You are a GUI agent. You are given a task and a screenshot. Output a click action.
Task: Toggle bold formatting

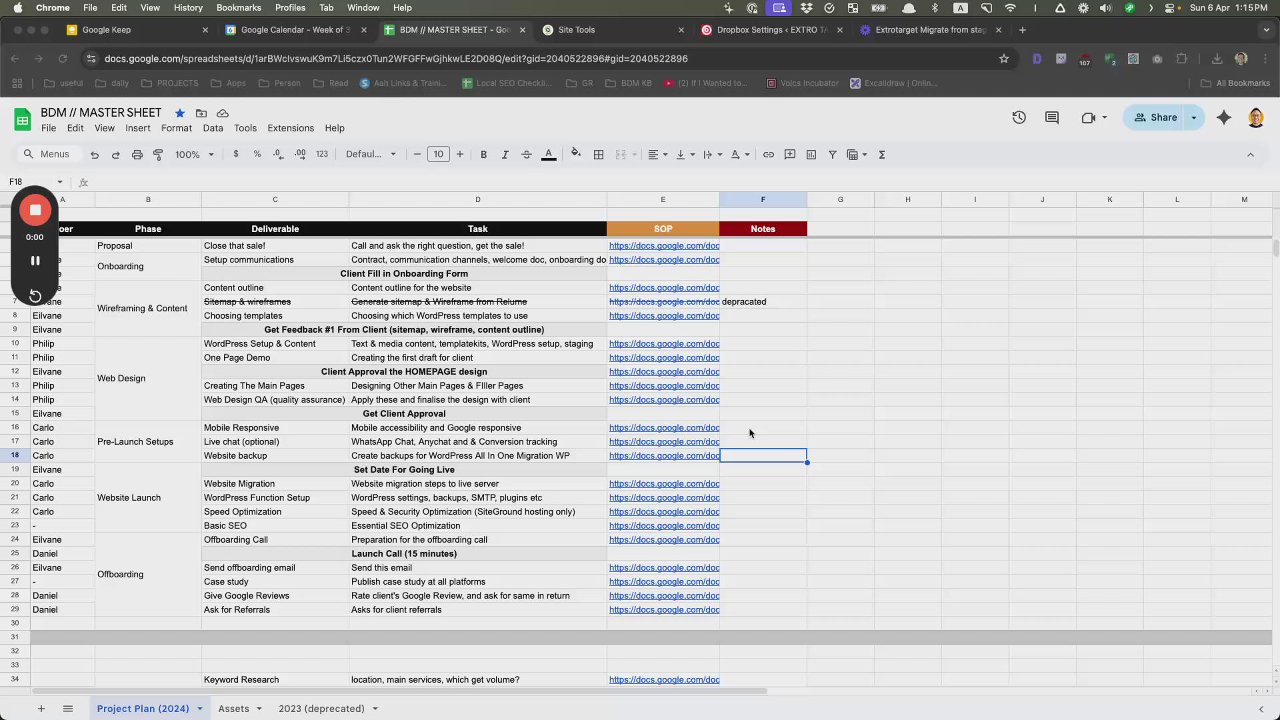click(483, 155)
